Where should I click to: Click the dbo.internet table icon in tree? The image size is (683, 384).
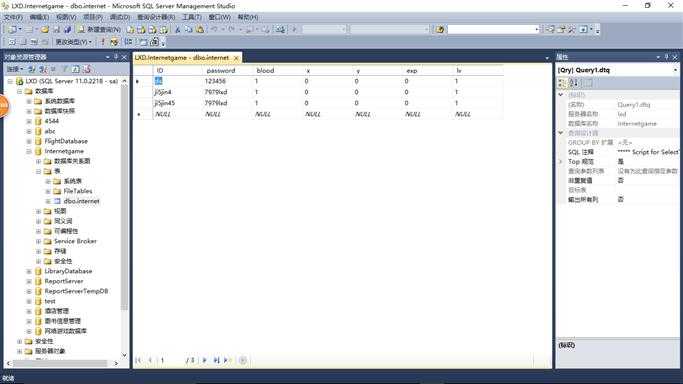57,201
